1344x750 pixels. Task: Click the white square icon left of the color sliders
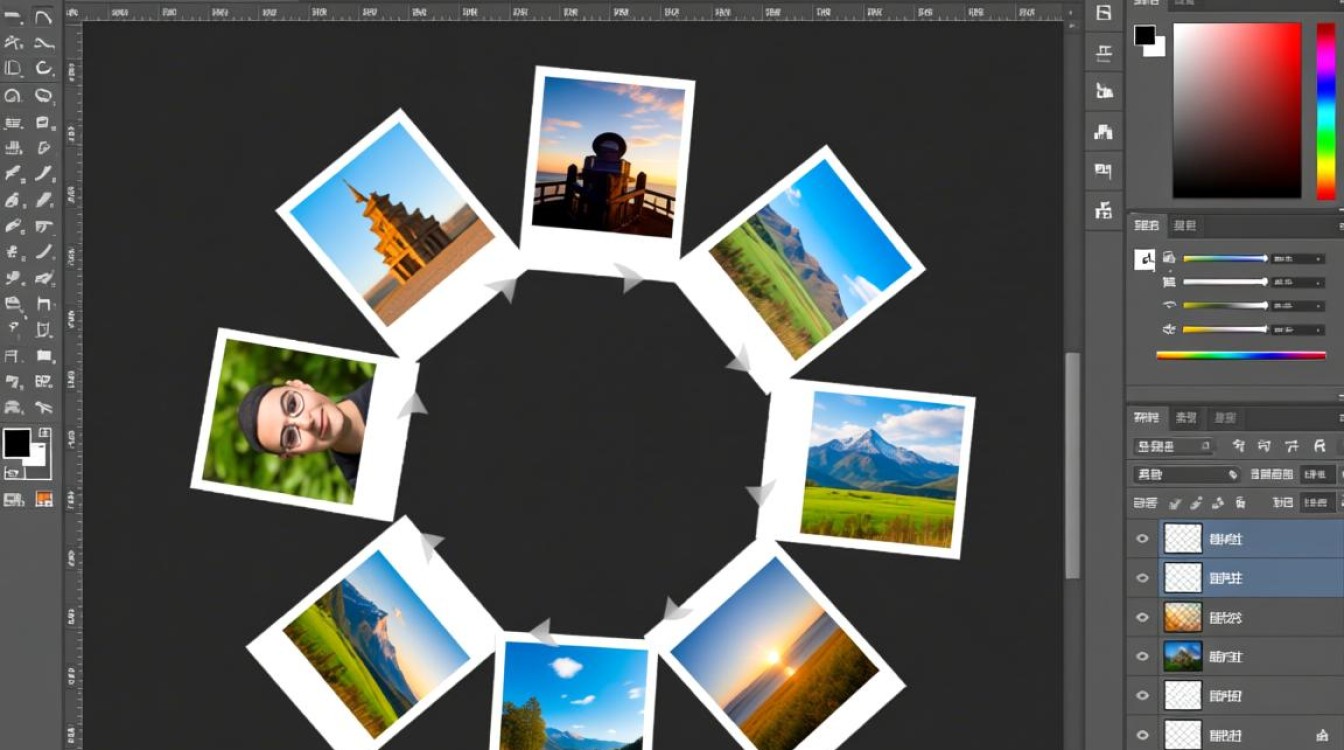[x=1145, y=260]
